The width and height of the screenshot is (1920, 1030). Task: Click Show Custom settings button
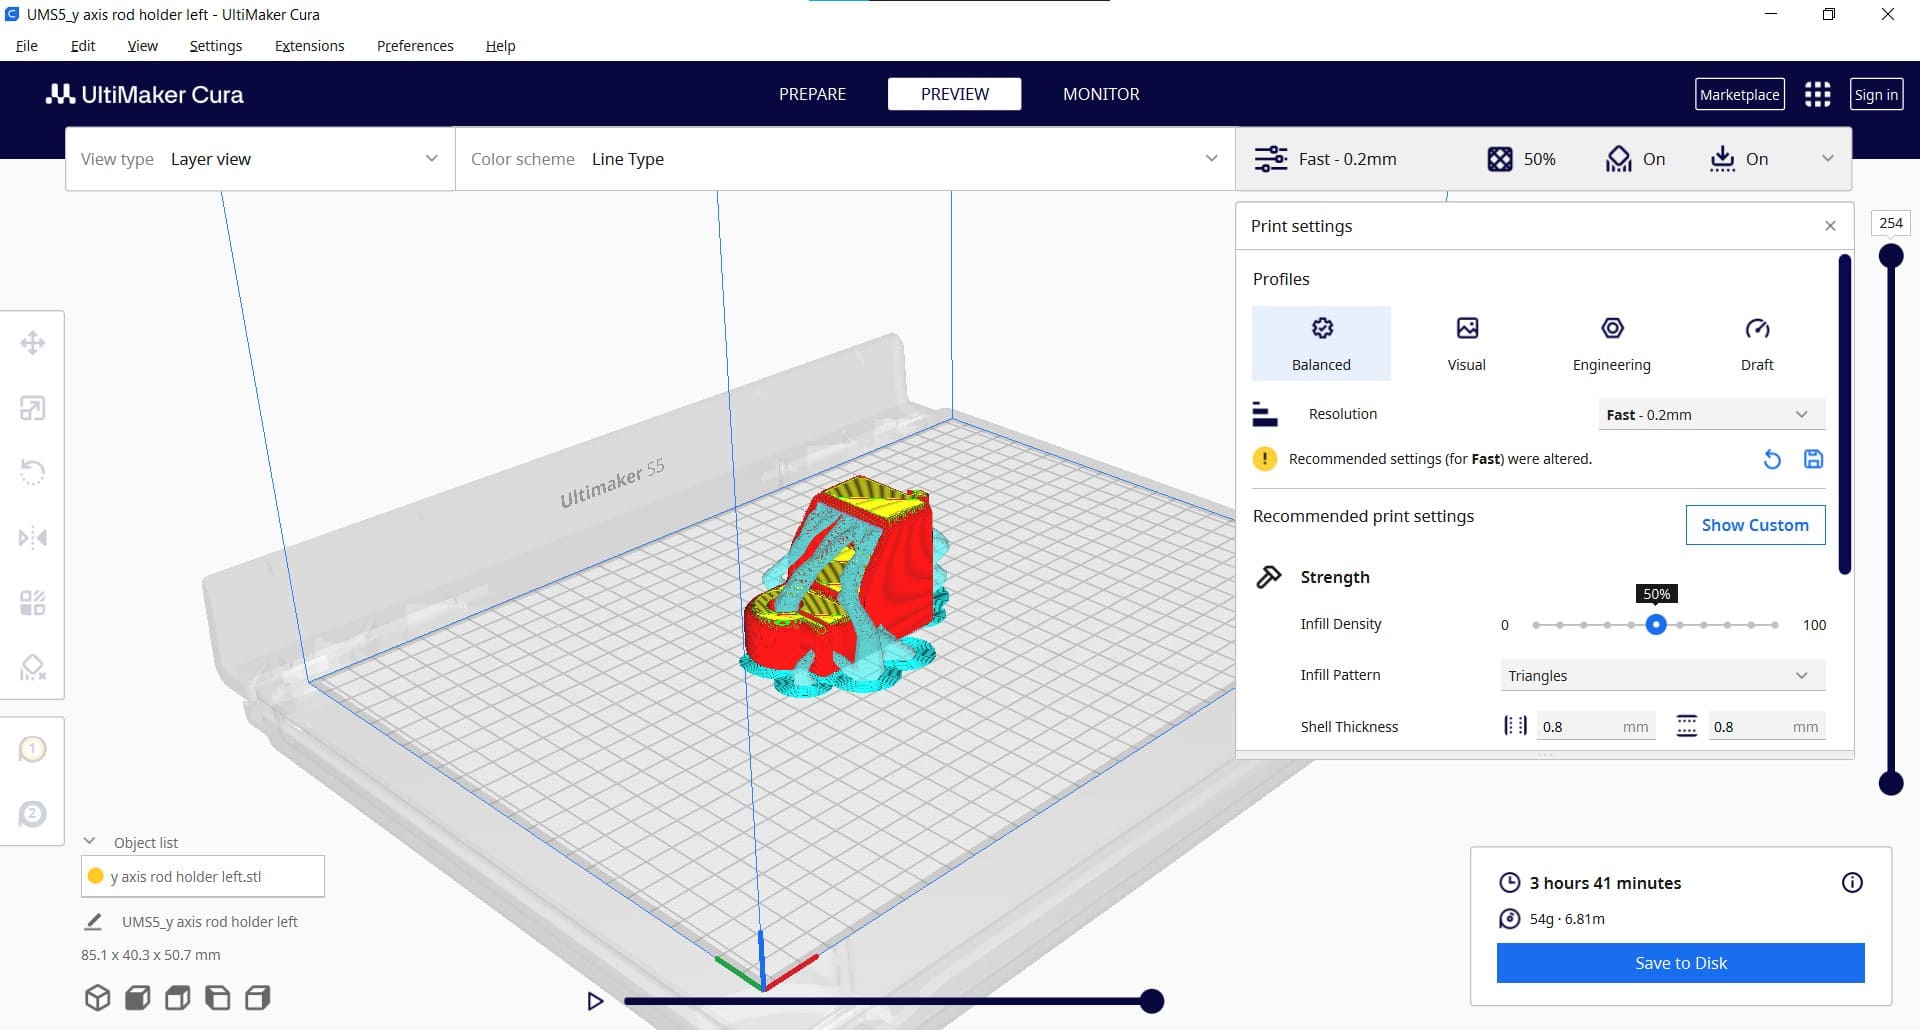[1755, 525]
